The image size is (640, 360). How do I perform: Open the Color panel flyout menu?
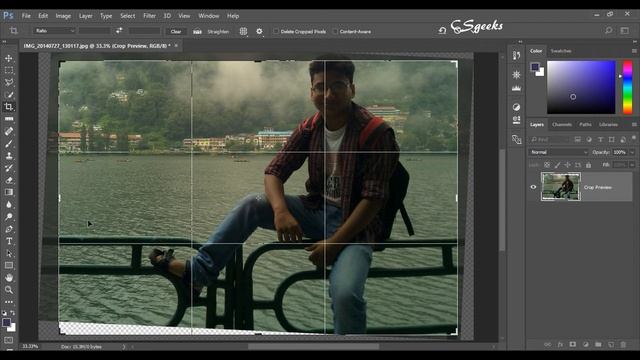[x=634, y=51]
